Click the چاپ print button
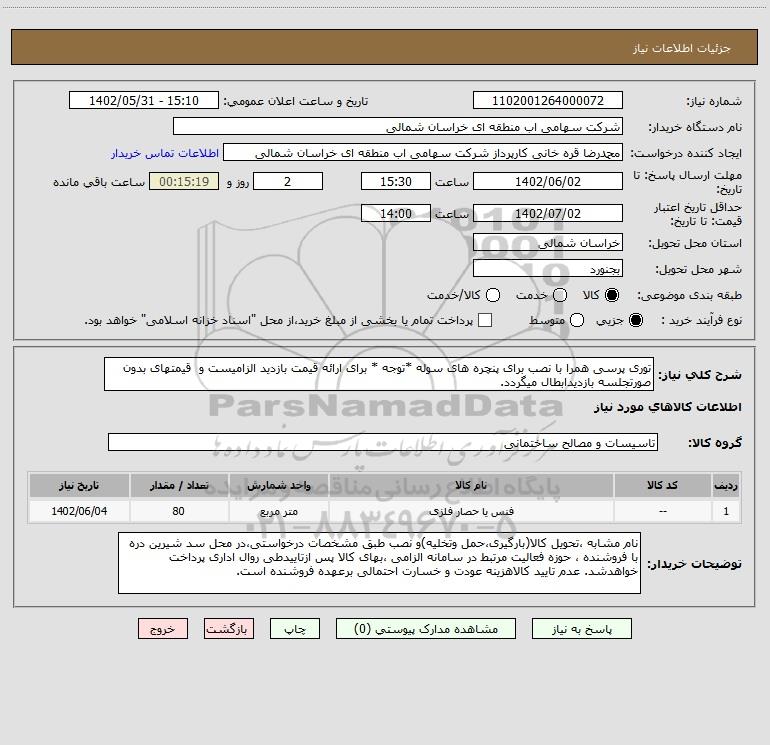Screen dimensions: 770x745 (295, 629)
